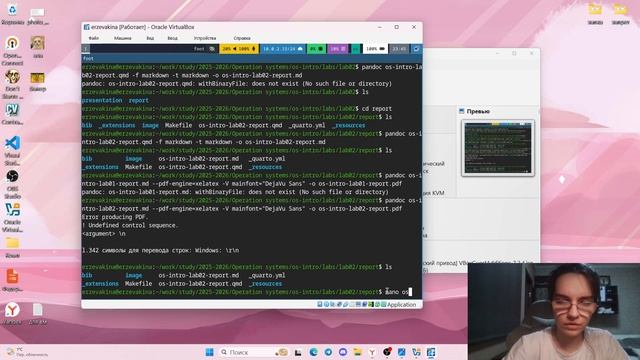Open the running VM taskbar icon
640x360 pixels.
[431, 352]
